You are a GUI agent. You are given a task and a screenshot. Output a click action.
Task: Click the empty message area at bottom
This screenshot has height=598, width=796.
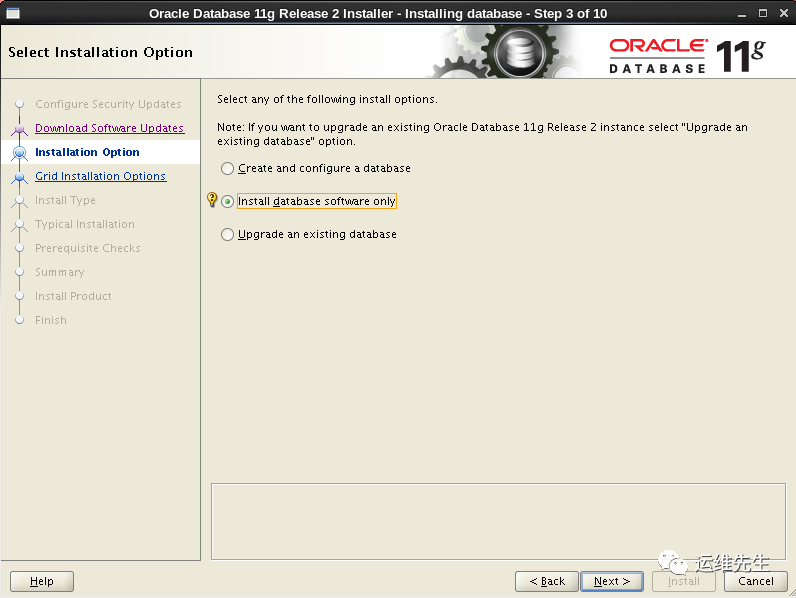pyautogui.click(x=498, y=521)
